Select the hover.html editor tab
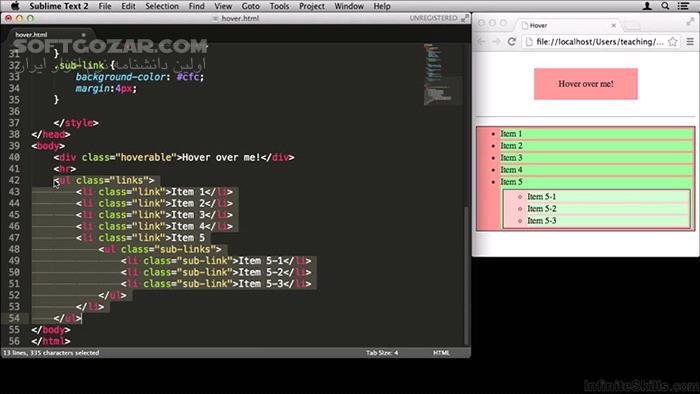 click(31, 34)
